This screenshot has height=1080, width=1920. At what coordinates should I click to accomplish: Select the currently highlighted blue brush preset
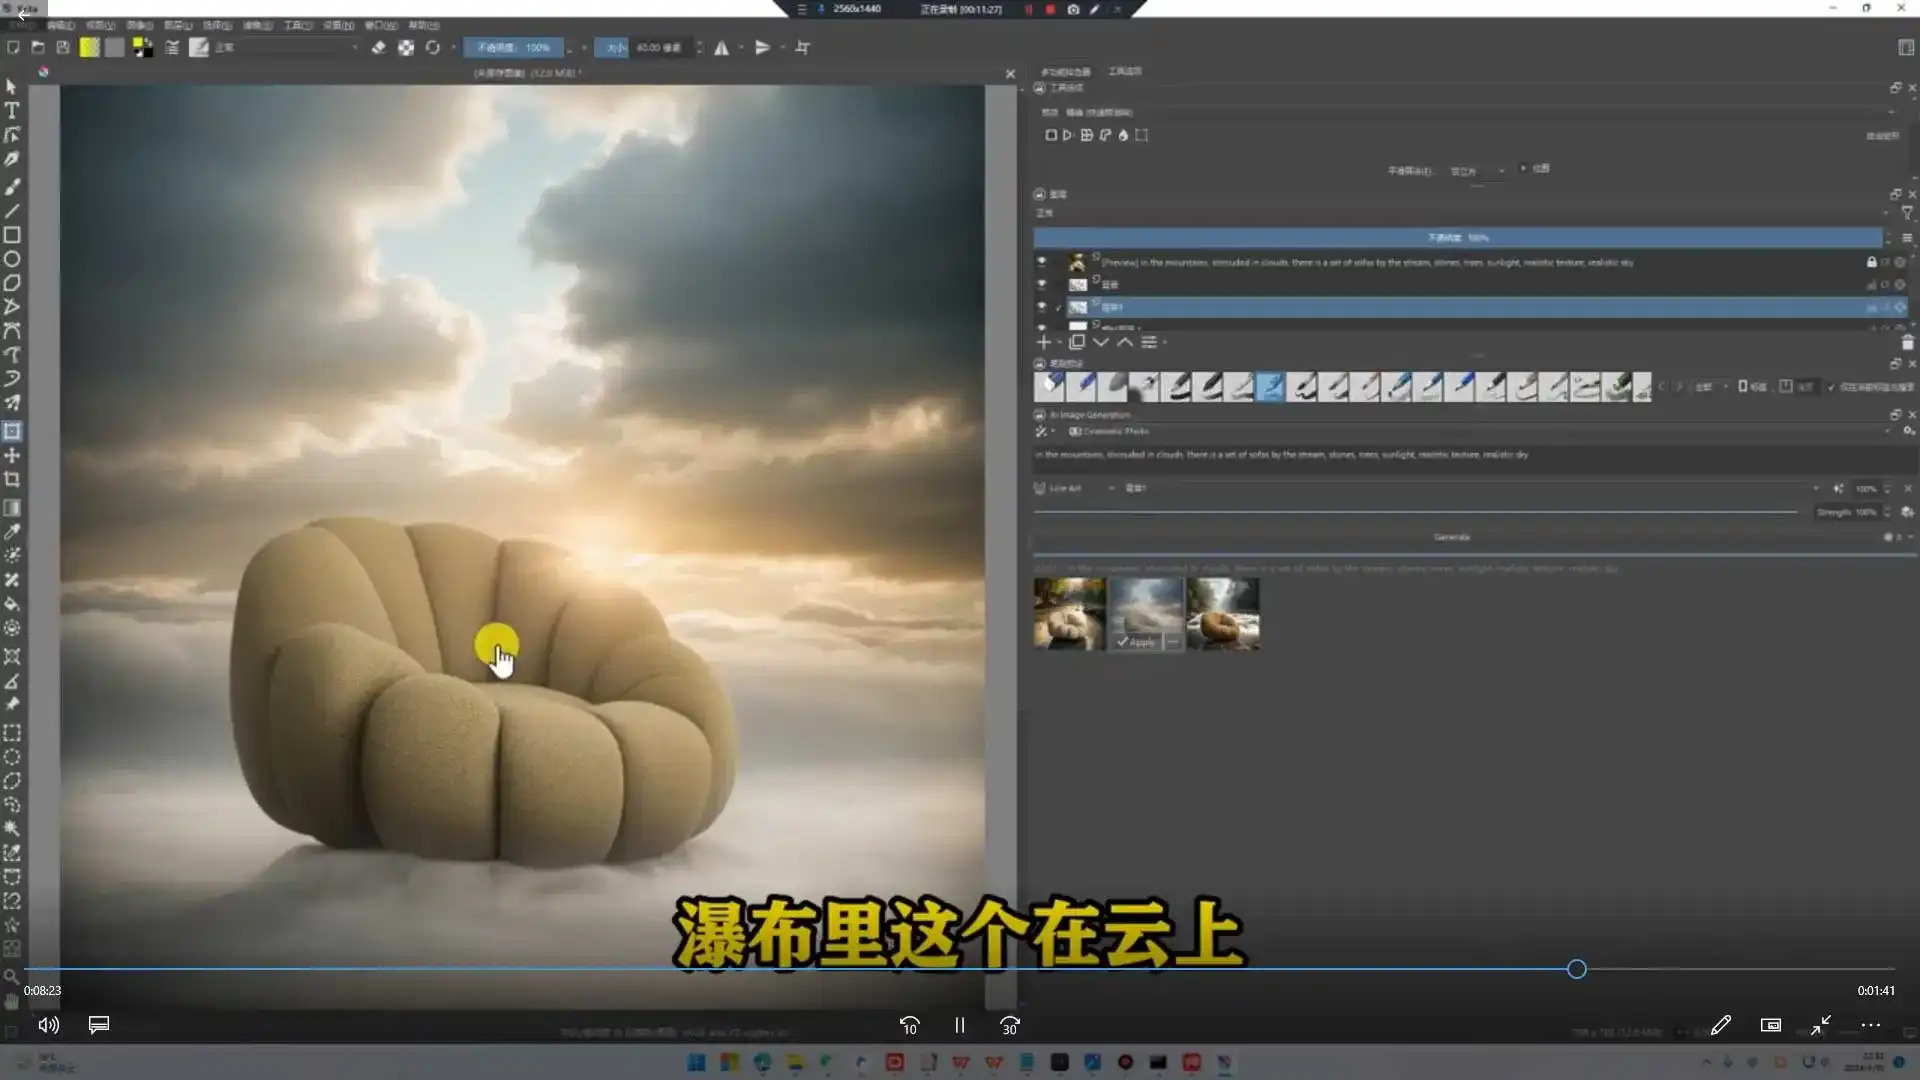[1271, 388]
